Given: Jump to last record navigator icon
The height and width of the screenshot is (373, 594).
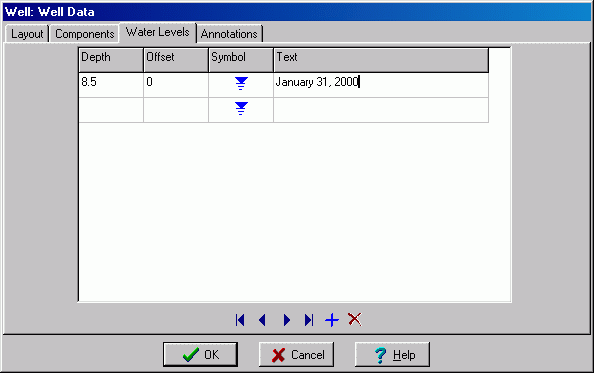Looking at the screenshot, I should coord(309,320).
